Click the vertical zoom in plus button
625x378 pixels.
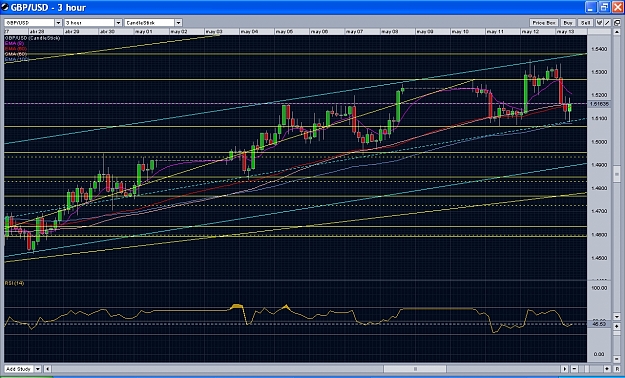pos(617,326)
